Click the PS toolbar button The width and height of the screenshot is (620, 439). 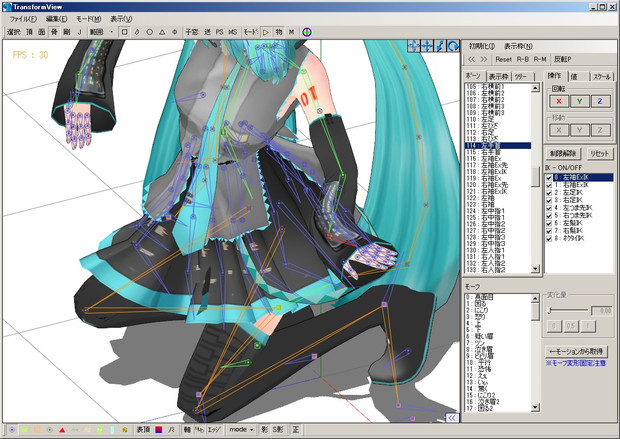coord(219,32)
